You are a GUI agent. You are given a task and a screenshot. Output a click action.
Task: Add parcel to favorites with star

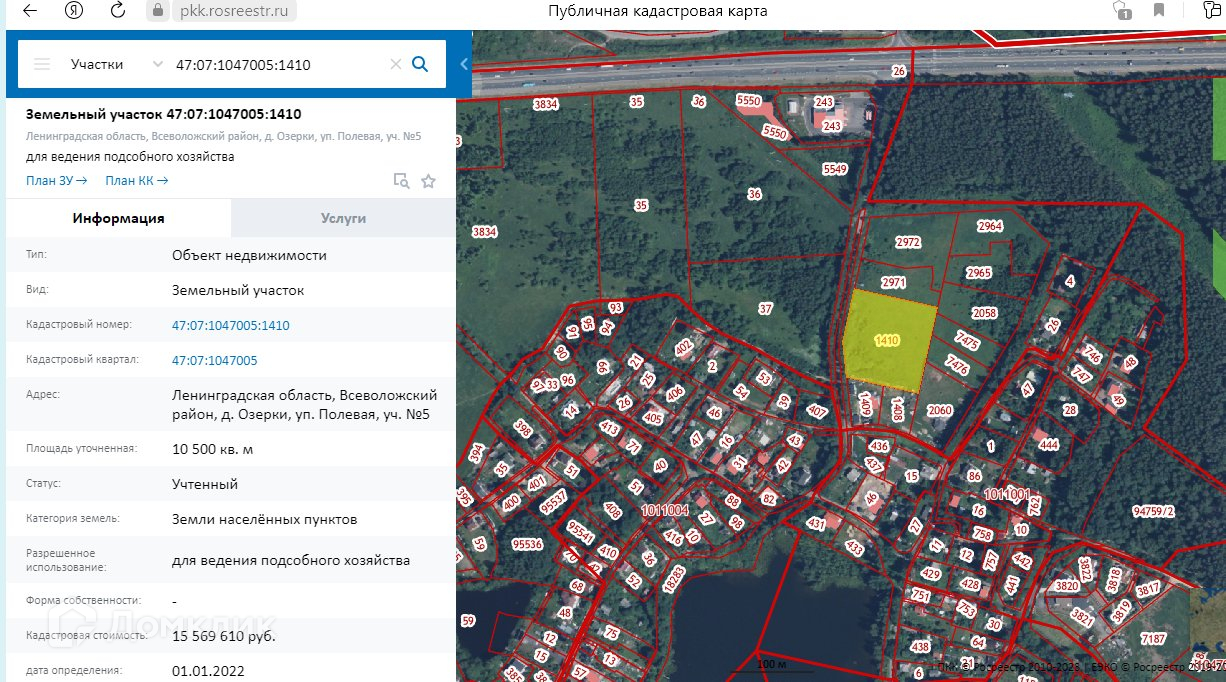[x=428, y=181]
